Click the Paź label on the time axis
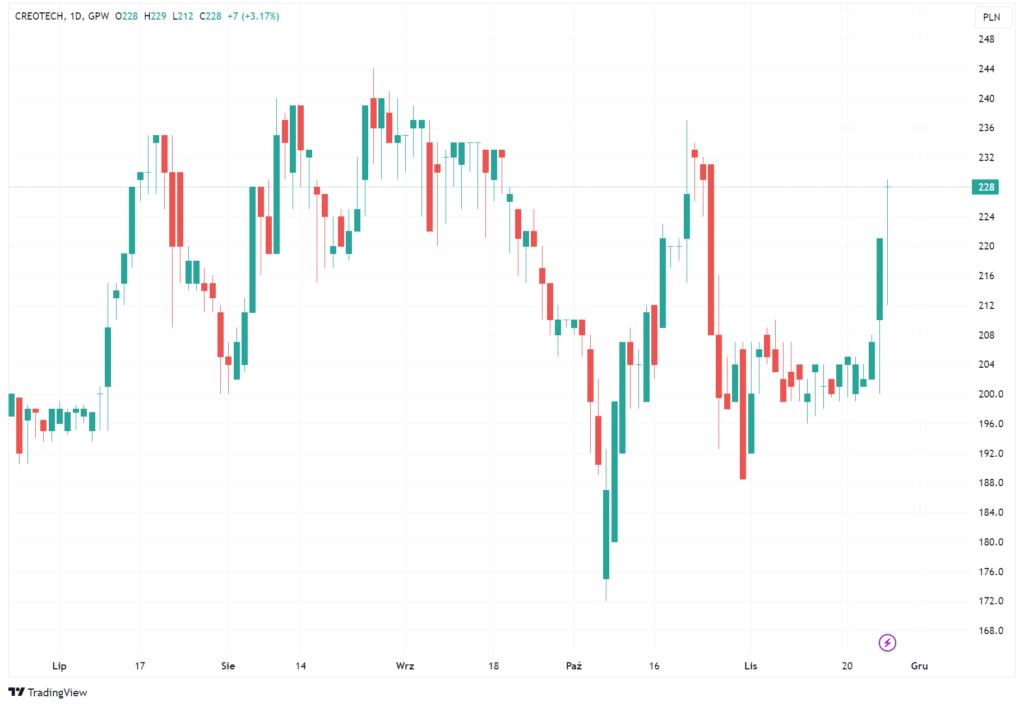The height and width of the screenshot is (707, 1024). coord(573,665)
